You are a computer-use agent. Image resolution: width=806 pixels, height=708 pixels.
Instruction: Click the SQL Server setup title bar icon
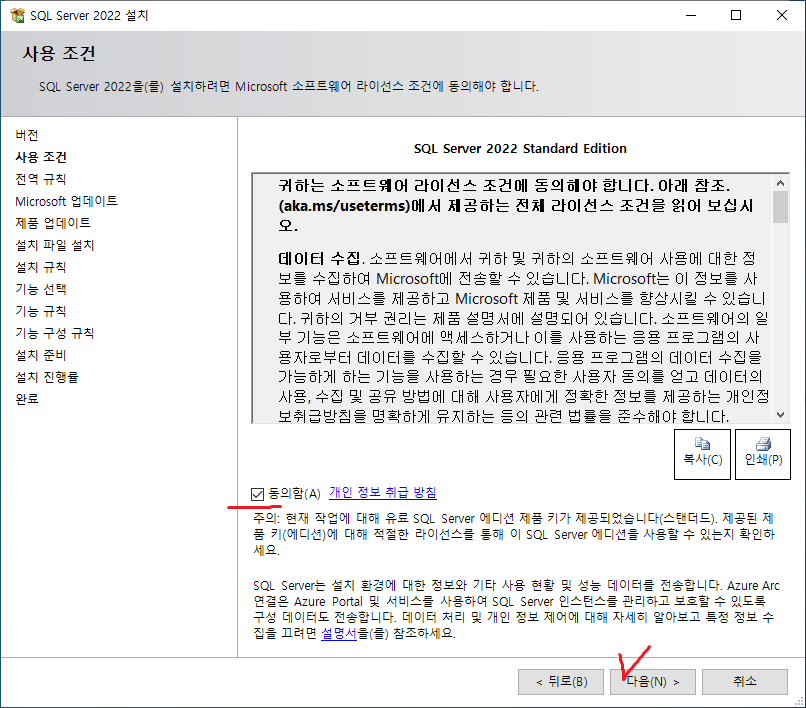coord(17,15)
